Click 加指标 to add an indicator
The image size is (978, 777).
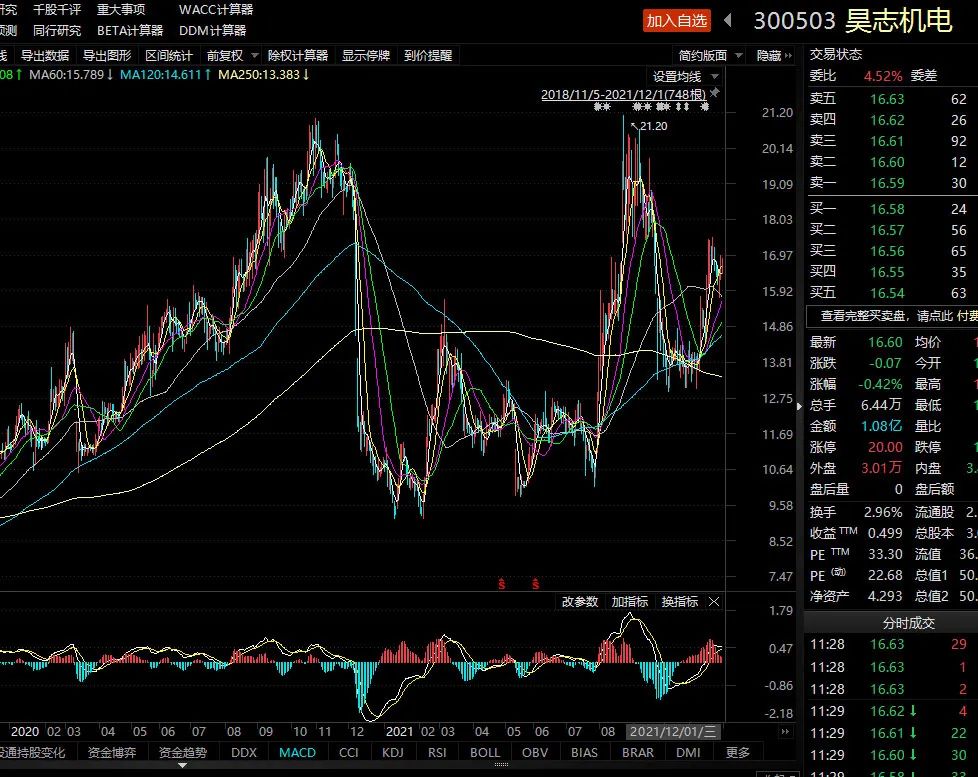click(630, 602)
